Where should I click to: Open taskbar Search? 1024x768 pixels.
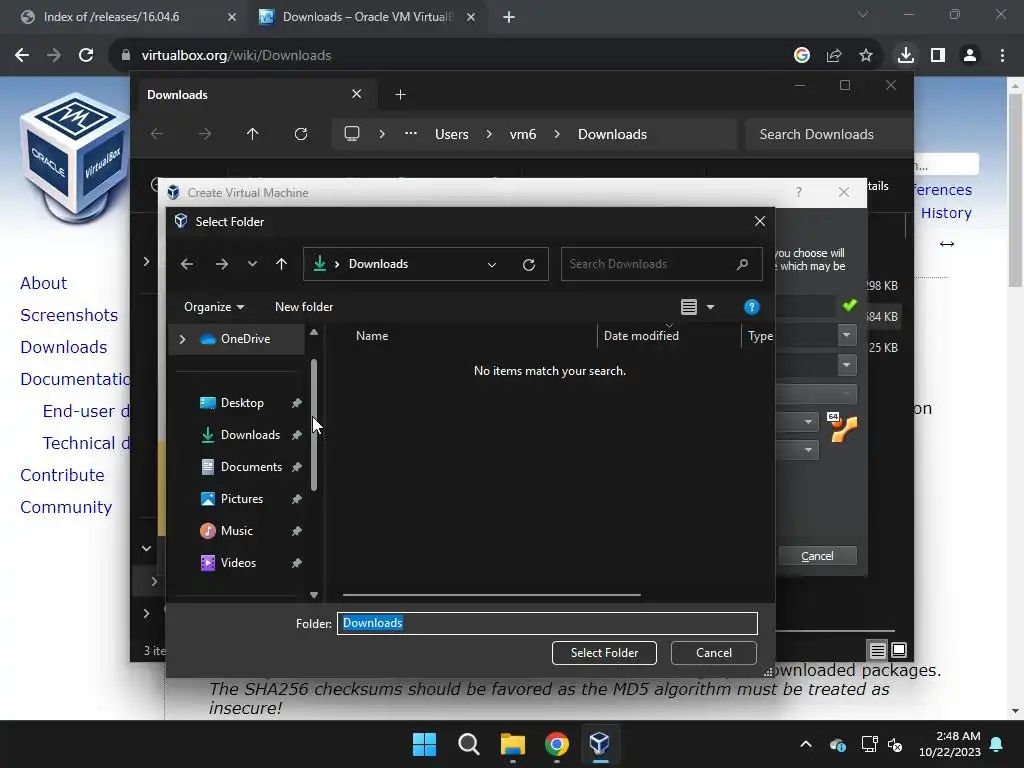(468, 744)
